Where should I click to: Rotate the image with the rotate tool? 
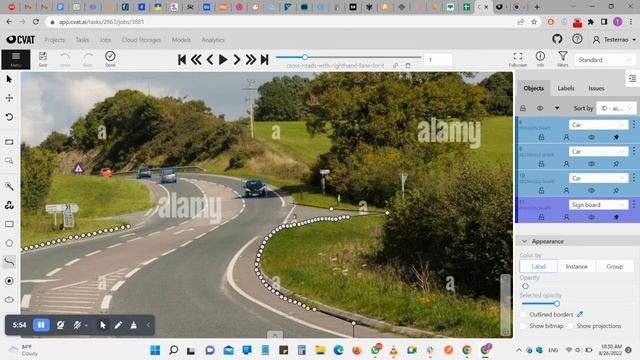[x=9, y=117]
